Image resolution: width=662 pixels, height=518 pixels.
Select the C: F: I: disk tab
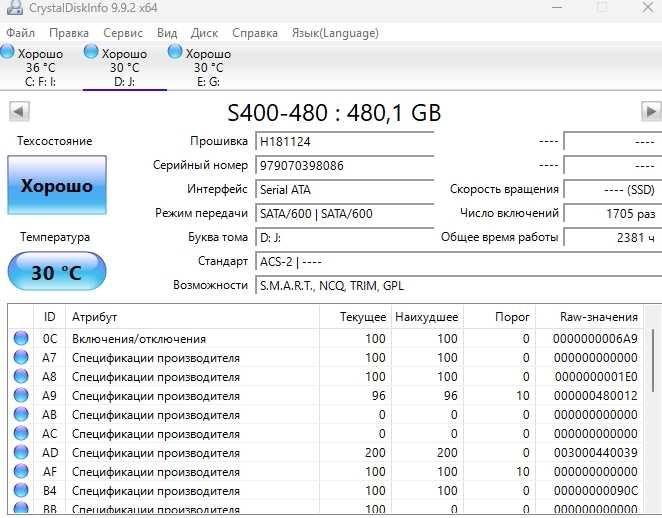[41, 67]
